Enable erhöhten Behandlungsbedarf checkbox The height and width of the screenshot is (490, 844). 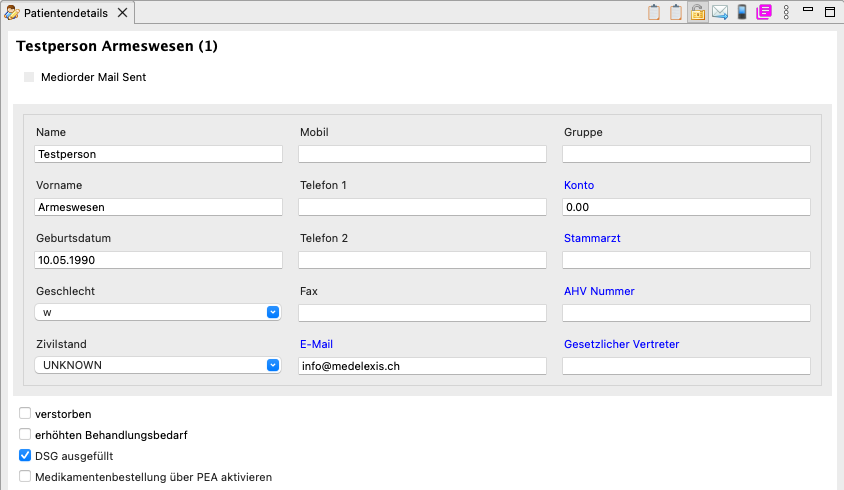point(25,434)
